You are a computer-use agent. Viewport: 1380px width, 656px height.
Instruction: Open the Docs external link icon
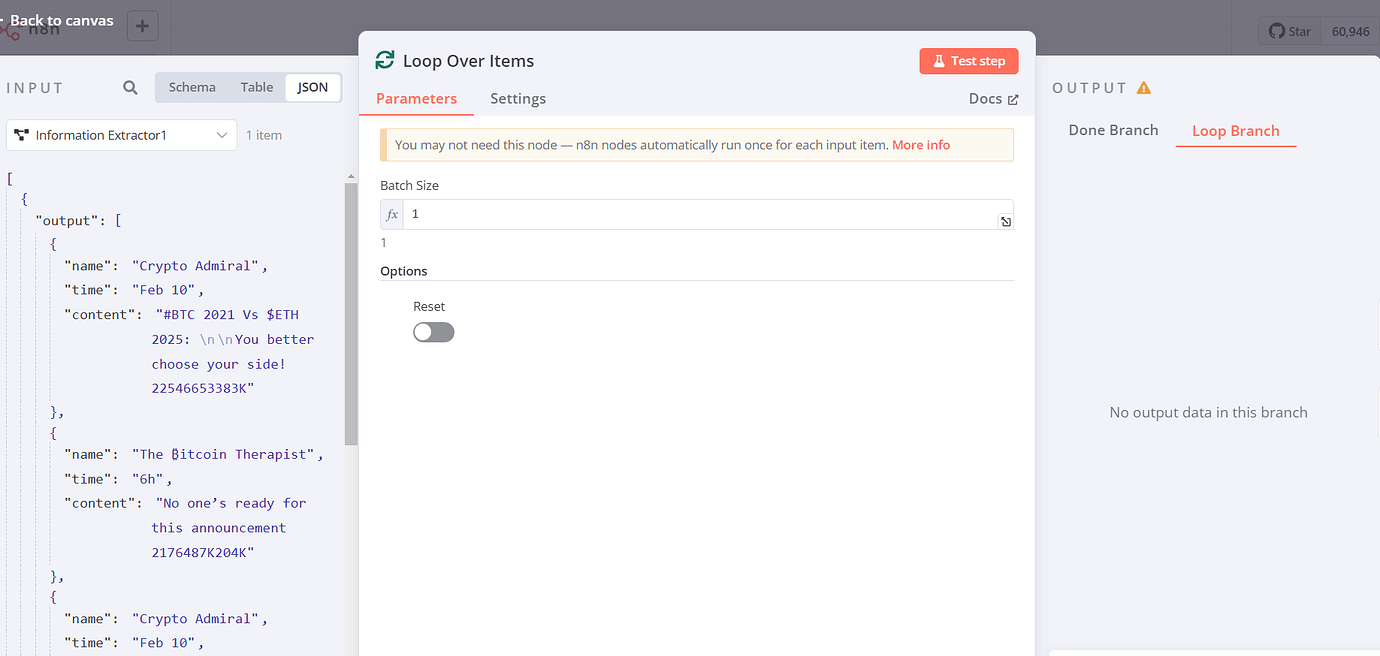click(1014, 98)
